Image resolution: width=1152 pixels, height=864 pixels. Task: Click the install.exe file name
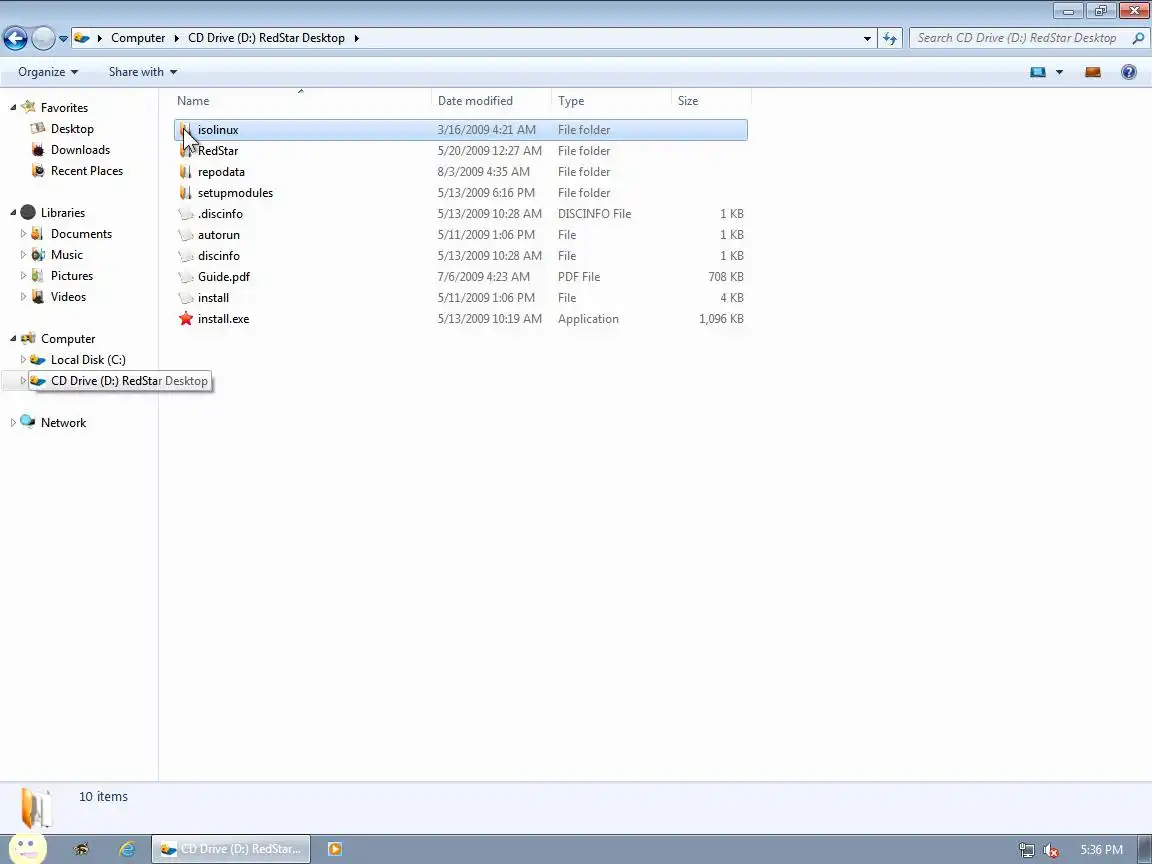(x=223, y=319)
